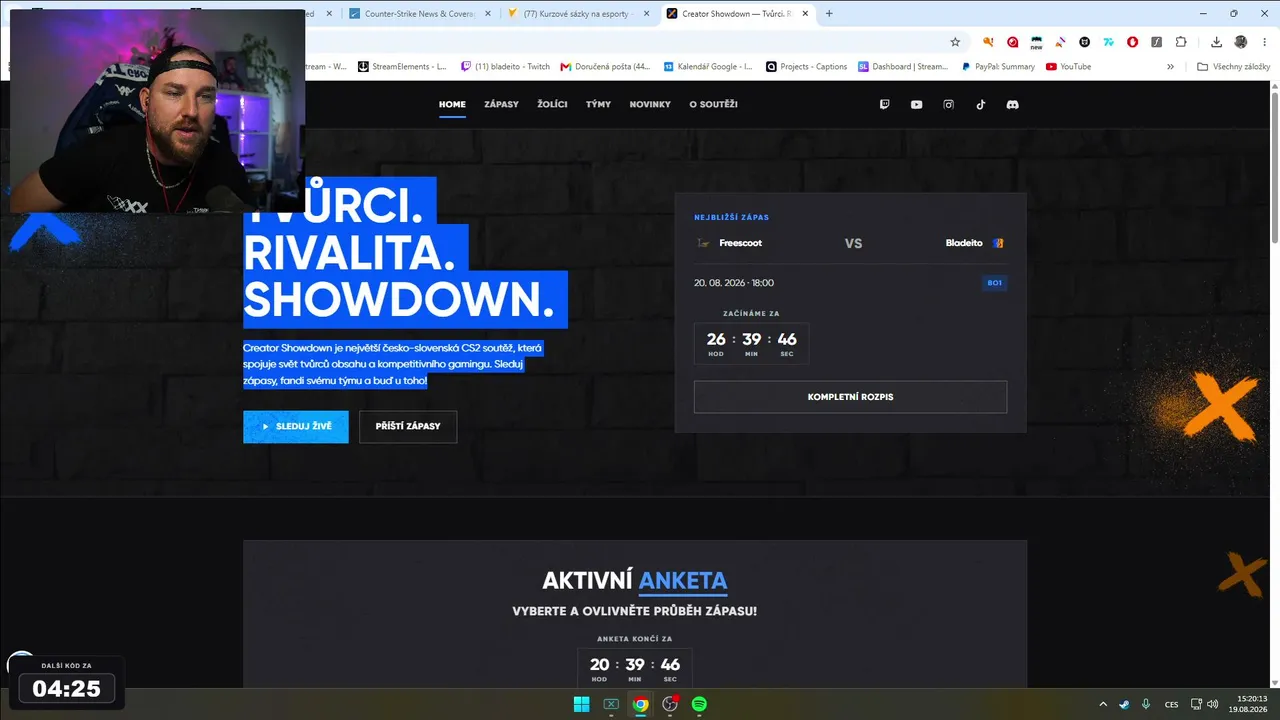Open Dashboard | Stream bookmark

click(903, 67)
